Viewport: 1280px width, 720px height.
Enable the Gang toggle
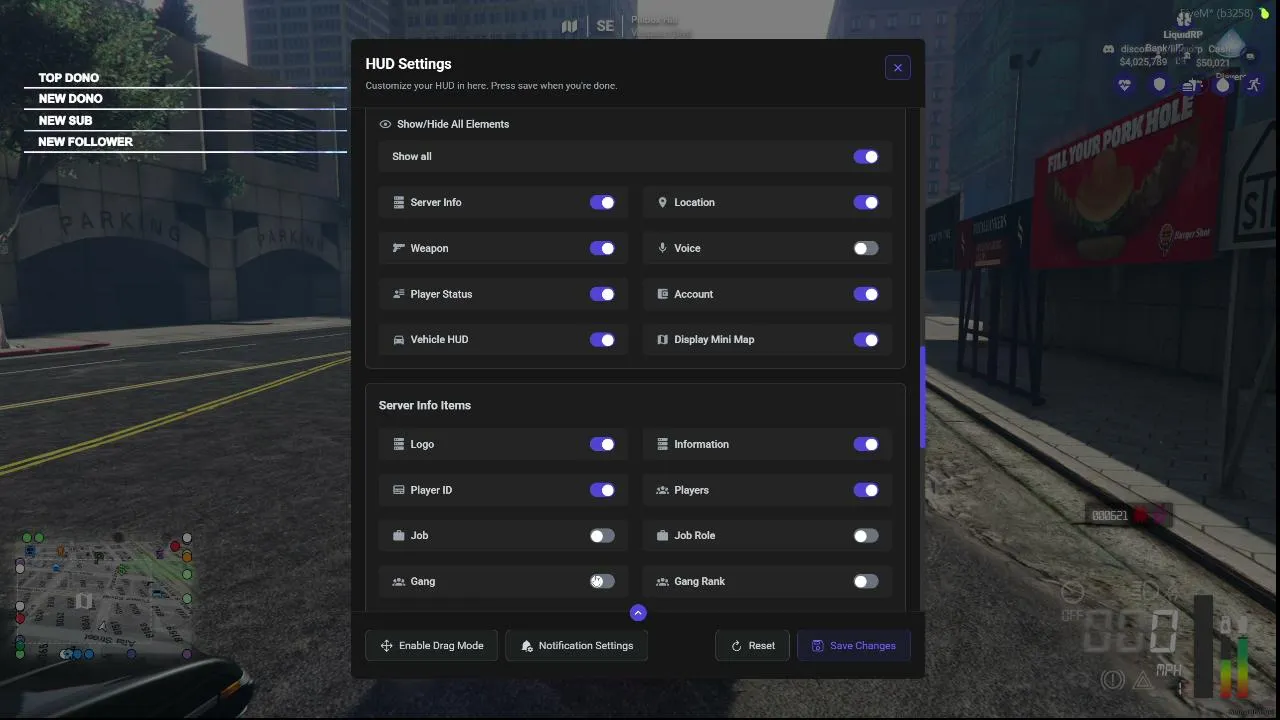click(x=602, y=581)
